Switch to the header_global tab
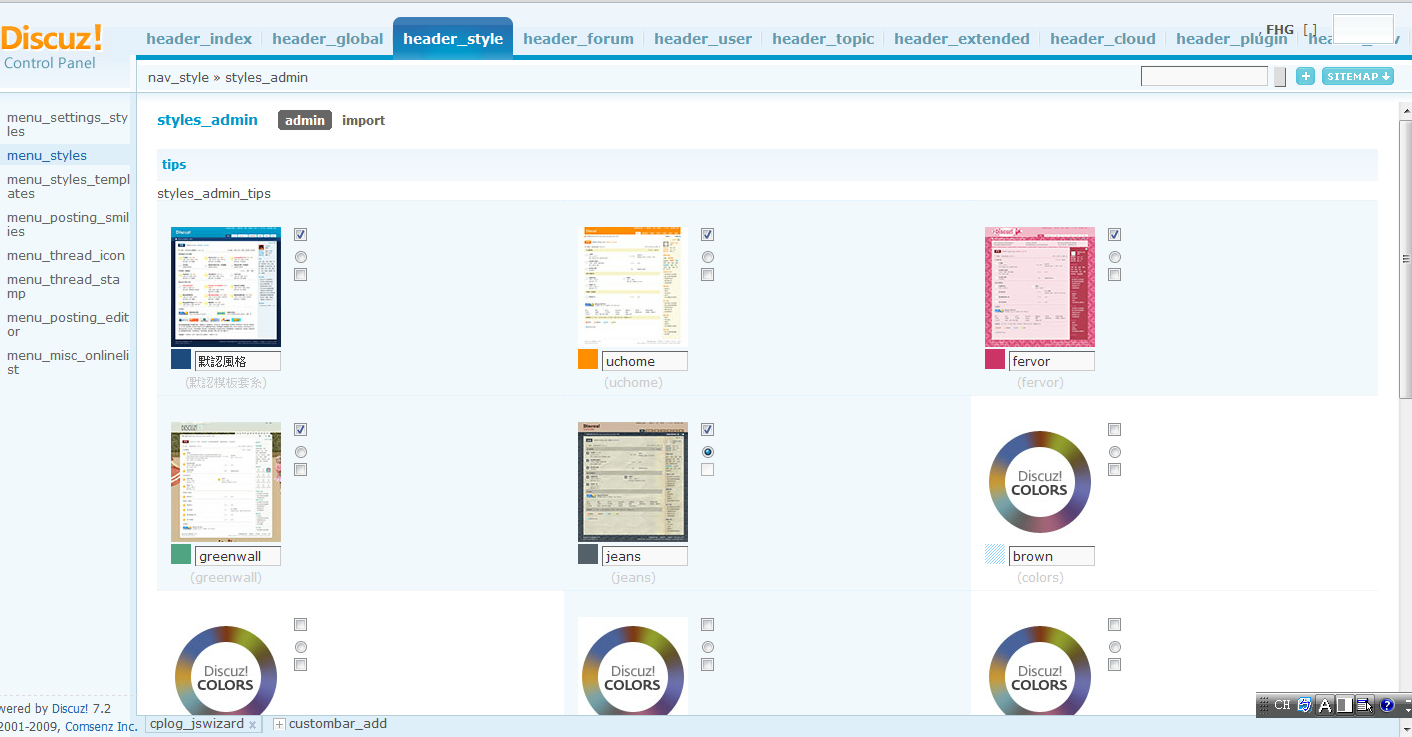 [x=327, y=39]
